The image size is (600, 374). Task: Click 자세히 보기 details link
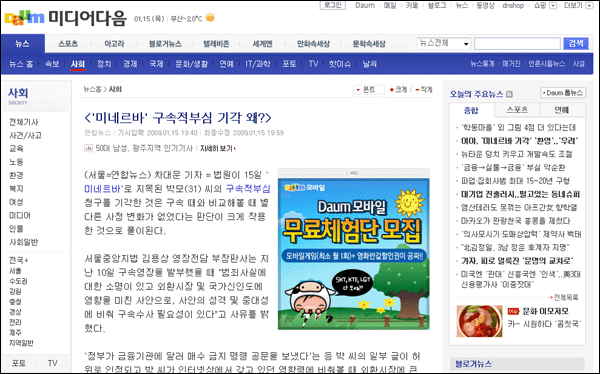217,149
